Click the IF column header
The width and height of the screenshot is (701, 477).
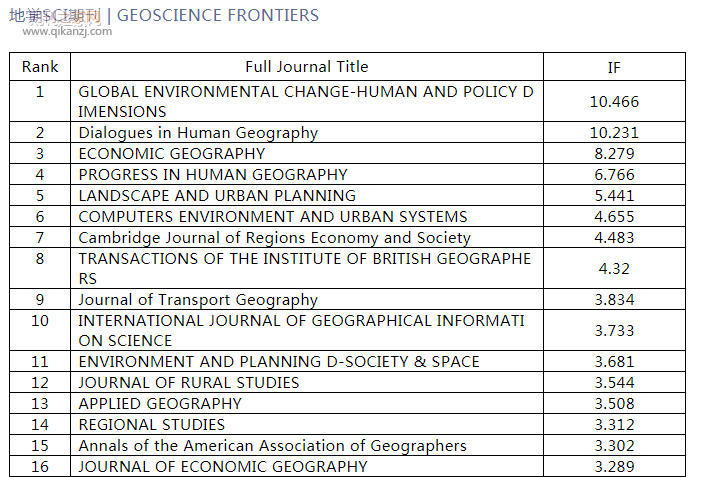(614, 67)
